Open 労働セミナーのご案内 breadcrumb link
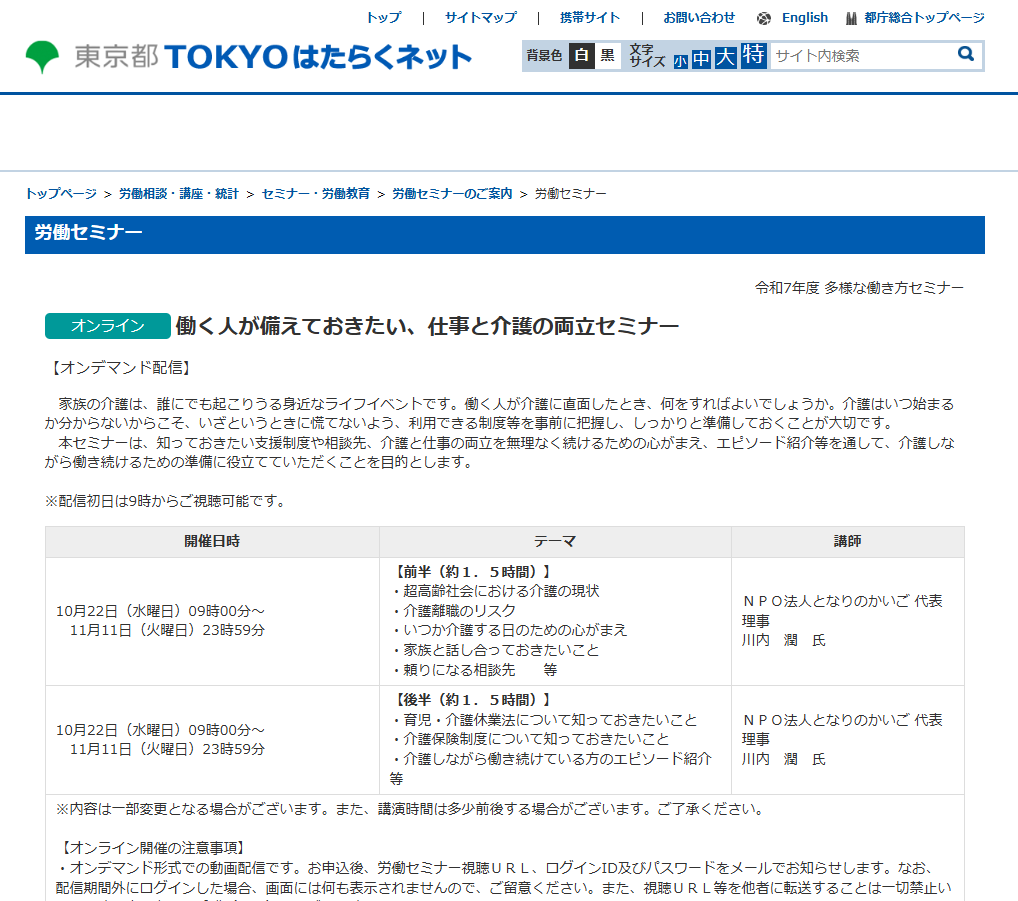Screen dimensions: 1018x901 point(452,194)
